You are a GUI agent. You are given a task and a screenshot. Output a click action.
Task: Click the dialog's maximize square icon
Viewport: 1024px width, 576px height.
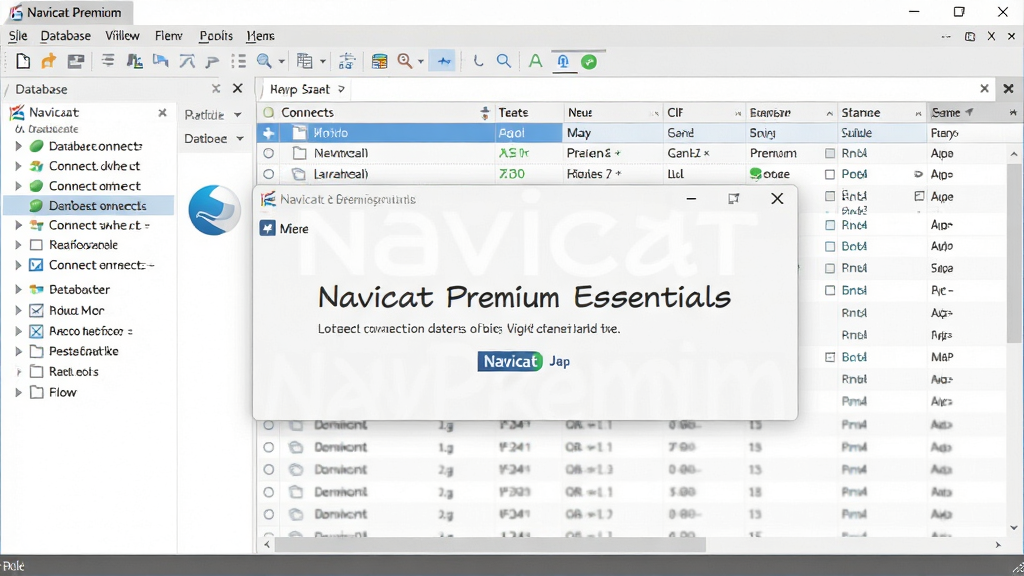pyautogui.click(x=733, y=199)
